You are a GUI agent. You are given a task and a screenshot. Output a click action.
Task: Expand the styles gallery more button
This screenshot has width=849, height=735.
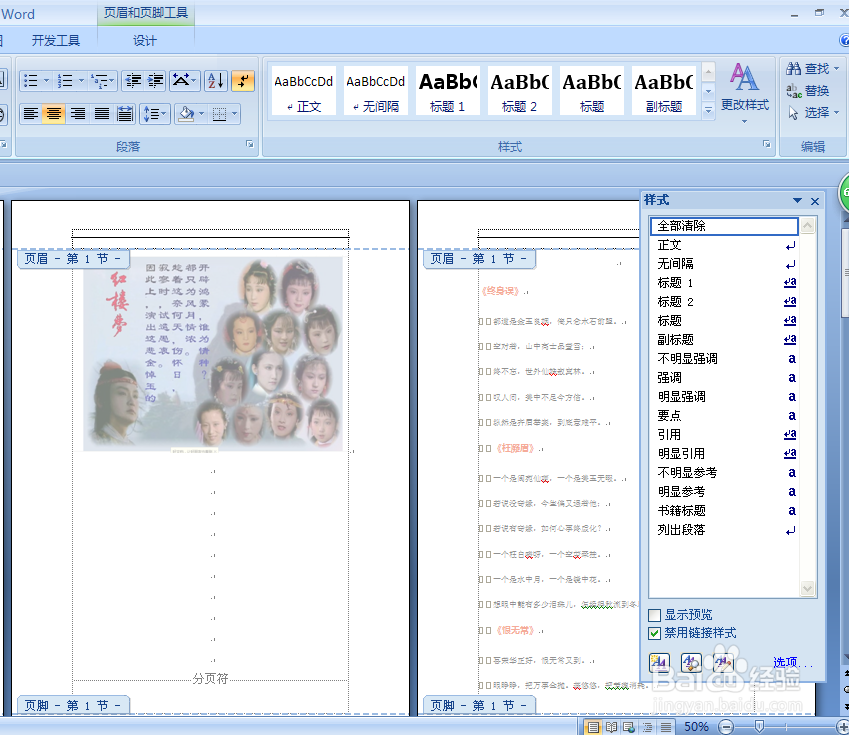tap(708, 110)
